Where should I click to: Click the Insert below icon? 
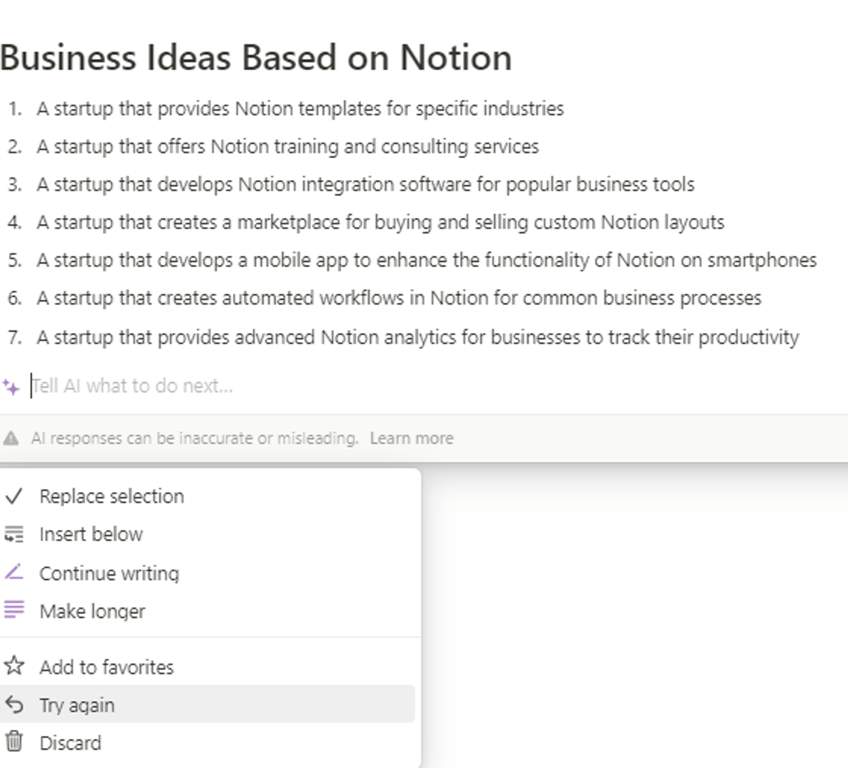[x=14, y=534]
